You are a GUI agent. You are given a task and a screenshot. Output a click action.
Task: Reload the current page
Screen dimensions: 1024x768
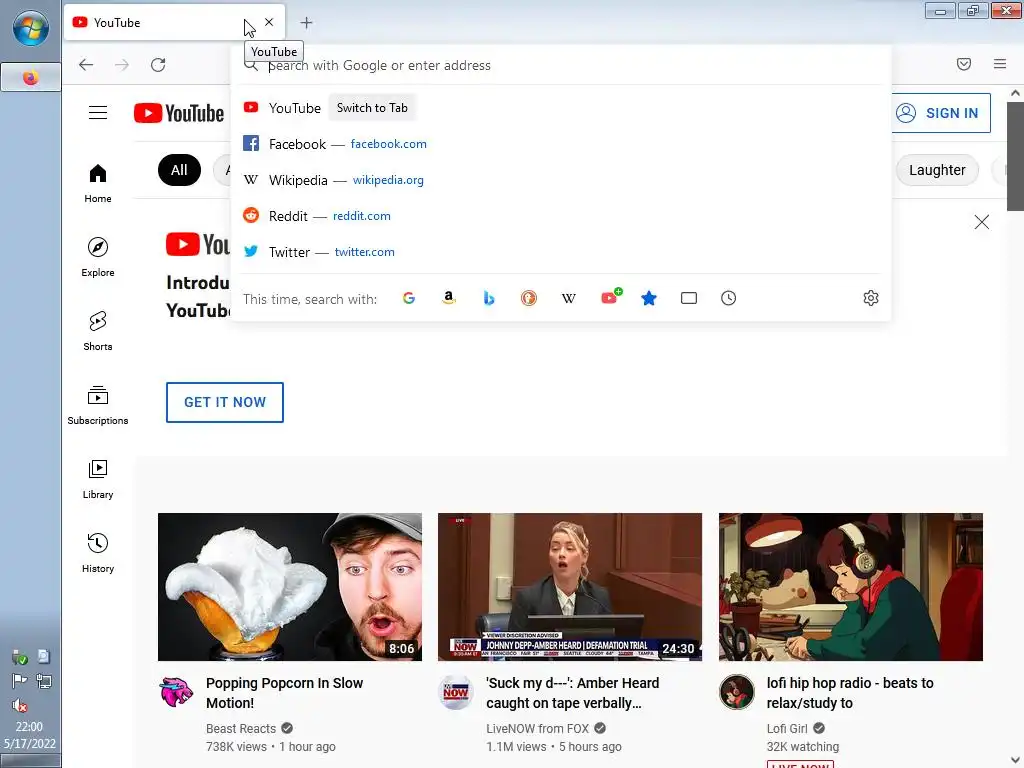(158, 65)
